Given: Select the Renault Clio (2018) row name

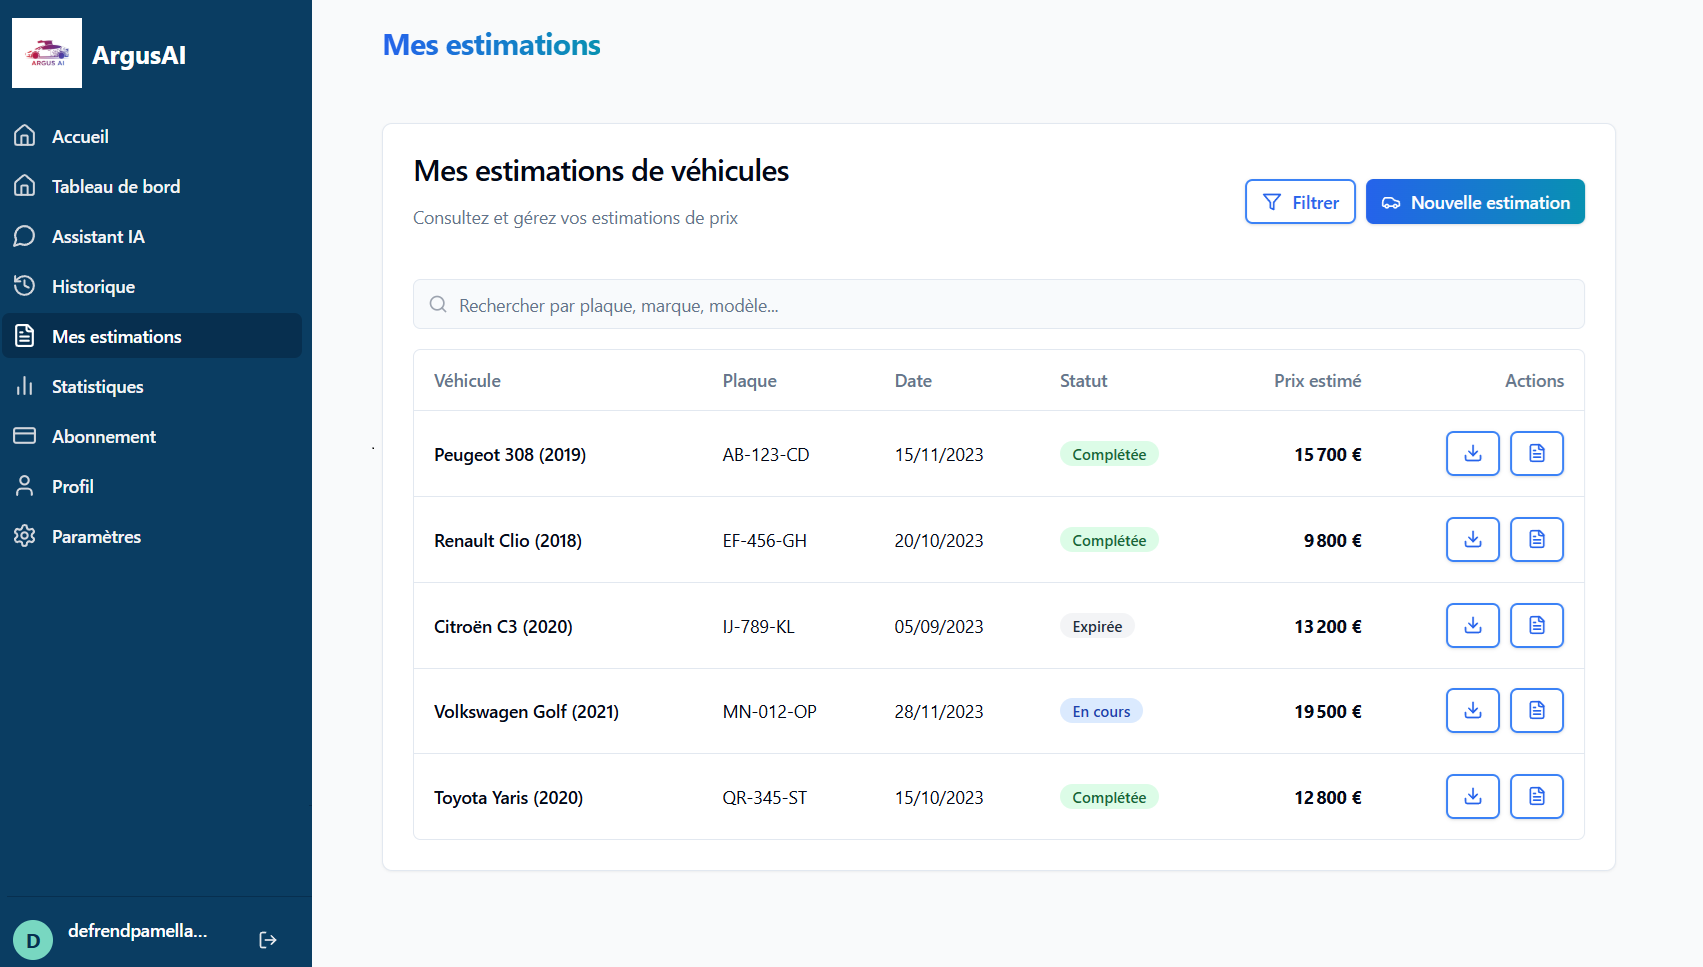Looking at the screenshot, I should click(x=508, y=540).
